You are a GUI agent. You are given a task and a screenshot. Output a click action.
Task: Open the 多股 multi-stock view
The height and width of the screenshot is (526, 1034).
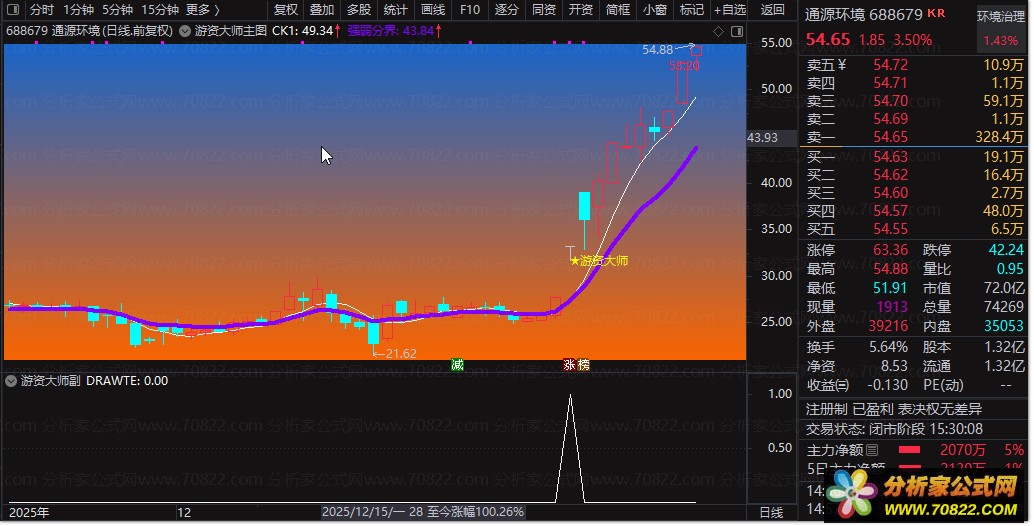click(x=359, y=10)
